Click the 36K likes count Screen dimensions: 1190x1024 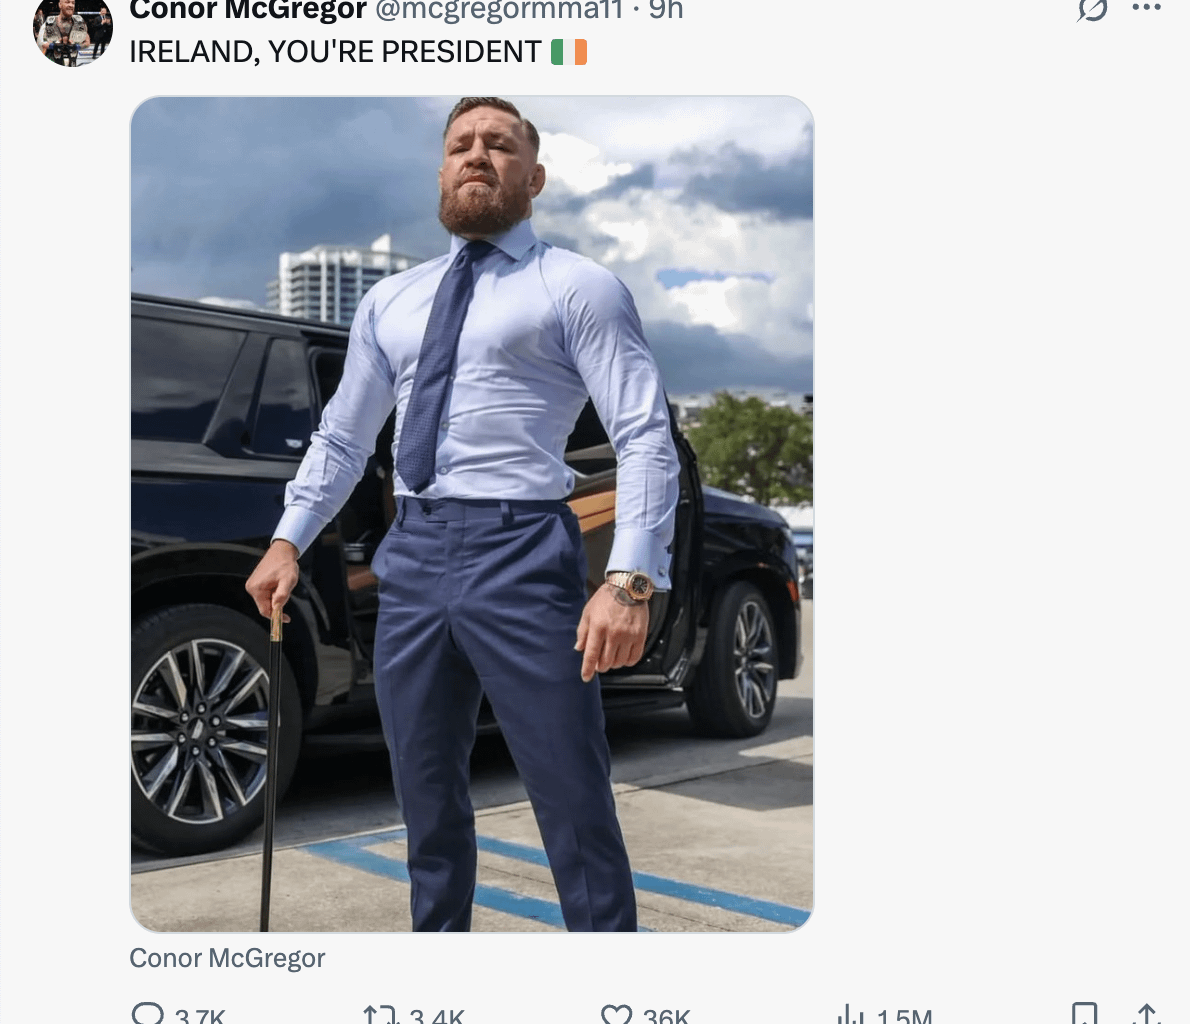(x=667, y=1016)
